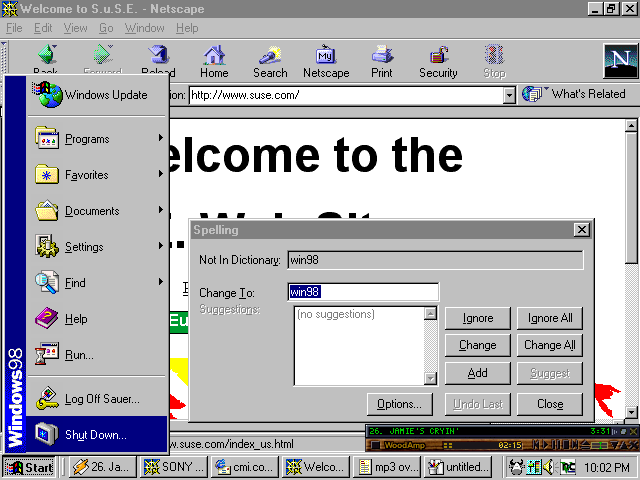This screenshot has height=480, width=640.
Task: Adjust the WoodAmp volume slider
Action: click(x=599, y=445)
